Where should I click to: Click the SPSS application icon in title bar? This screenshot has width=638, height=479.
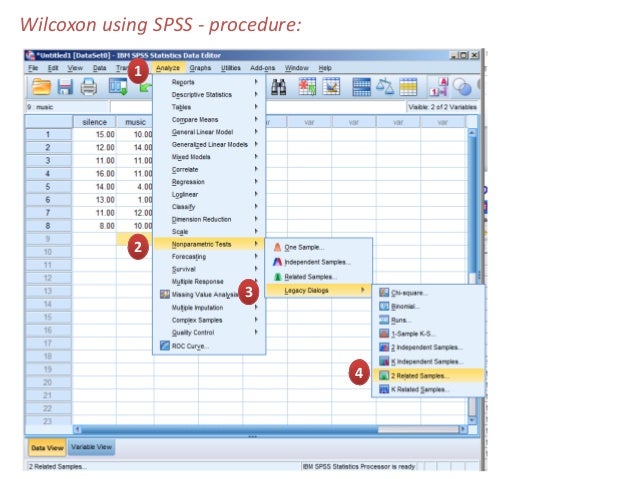coord(30,55)
